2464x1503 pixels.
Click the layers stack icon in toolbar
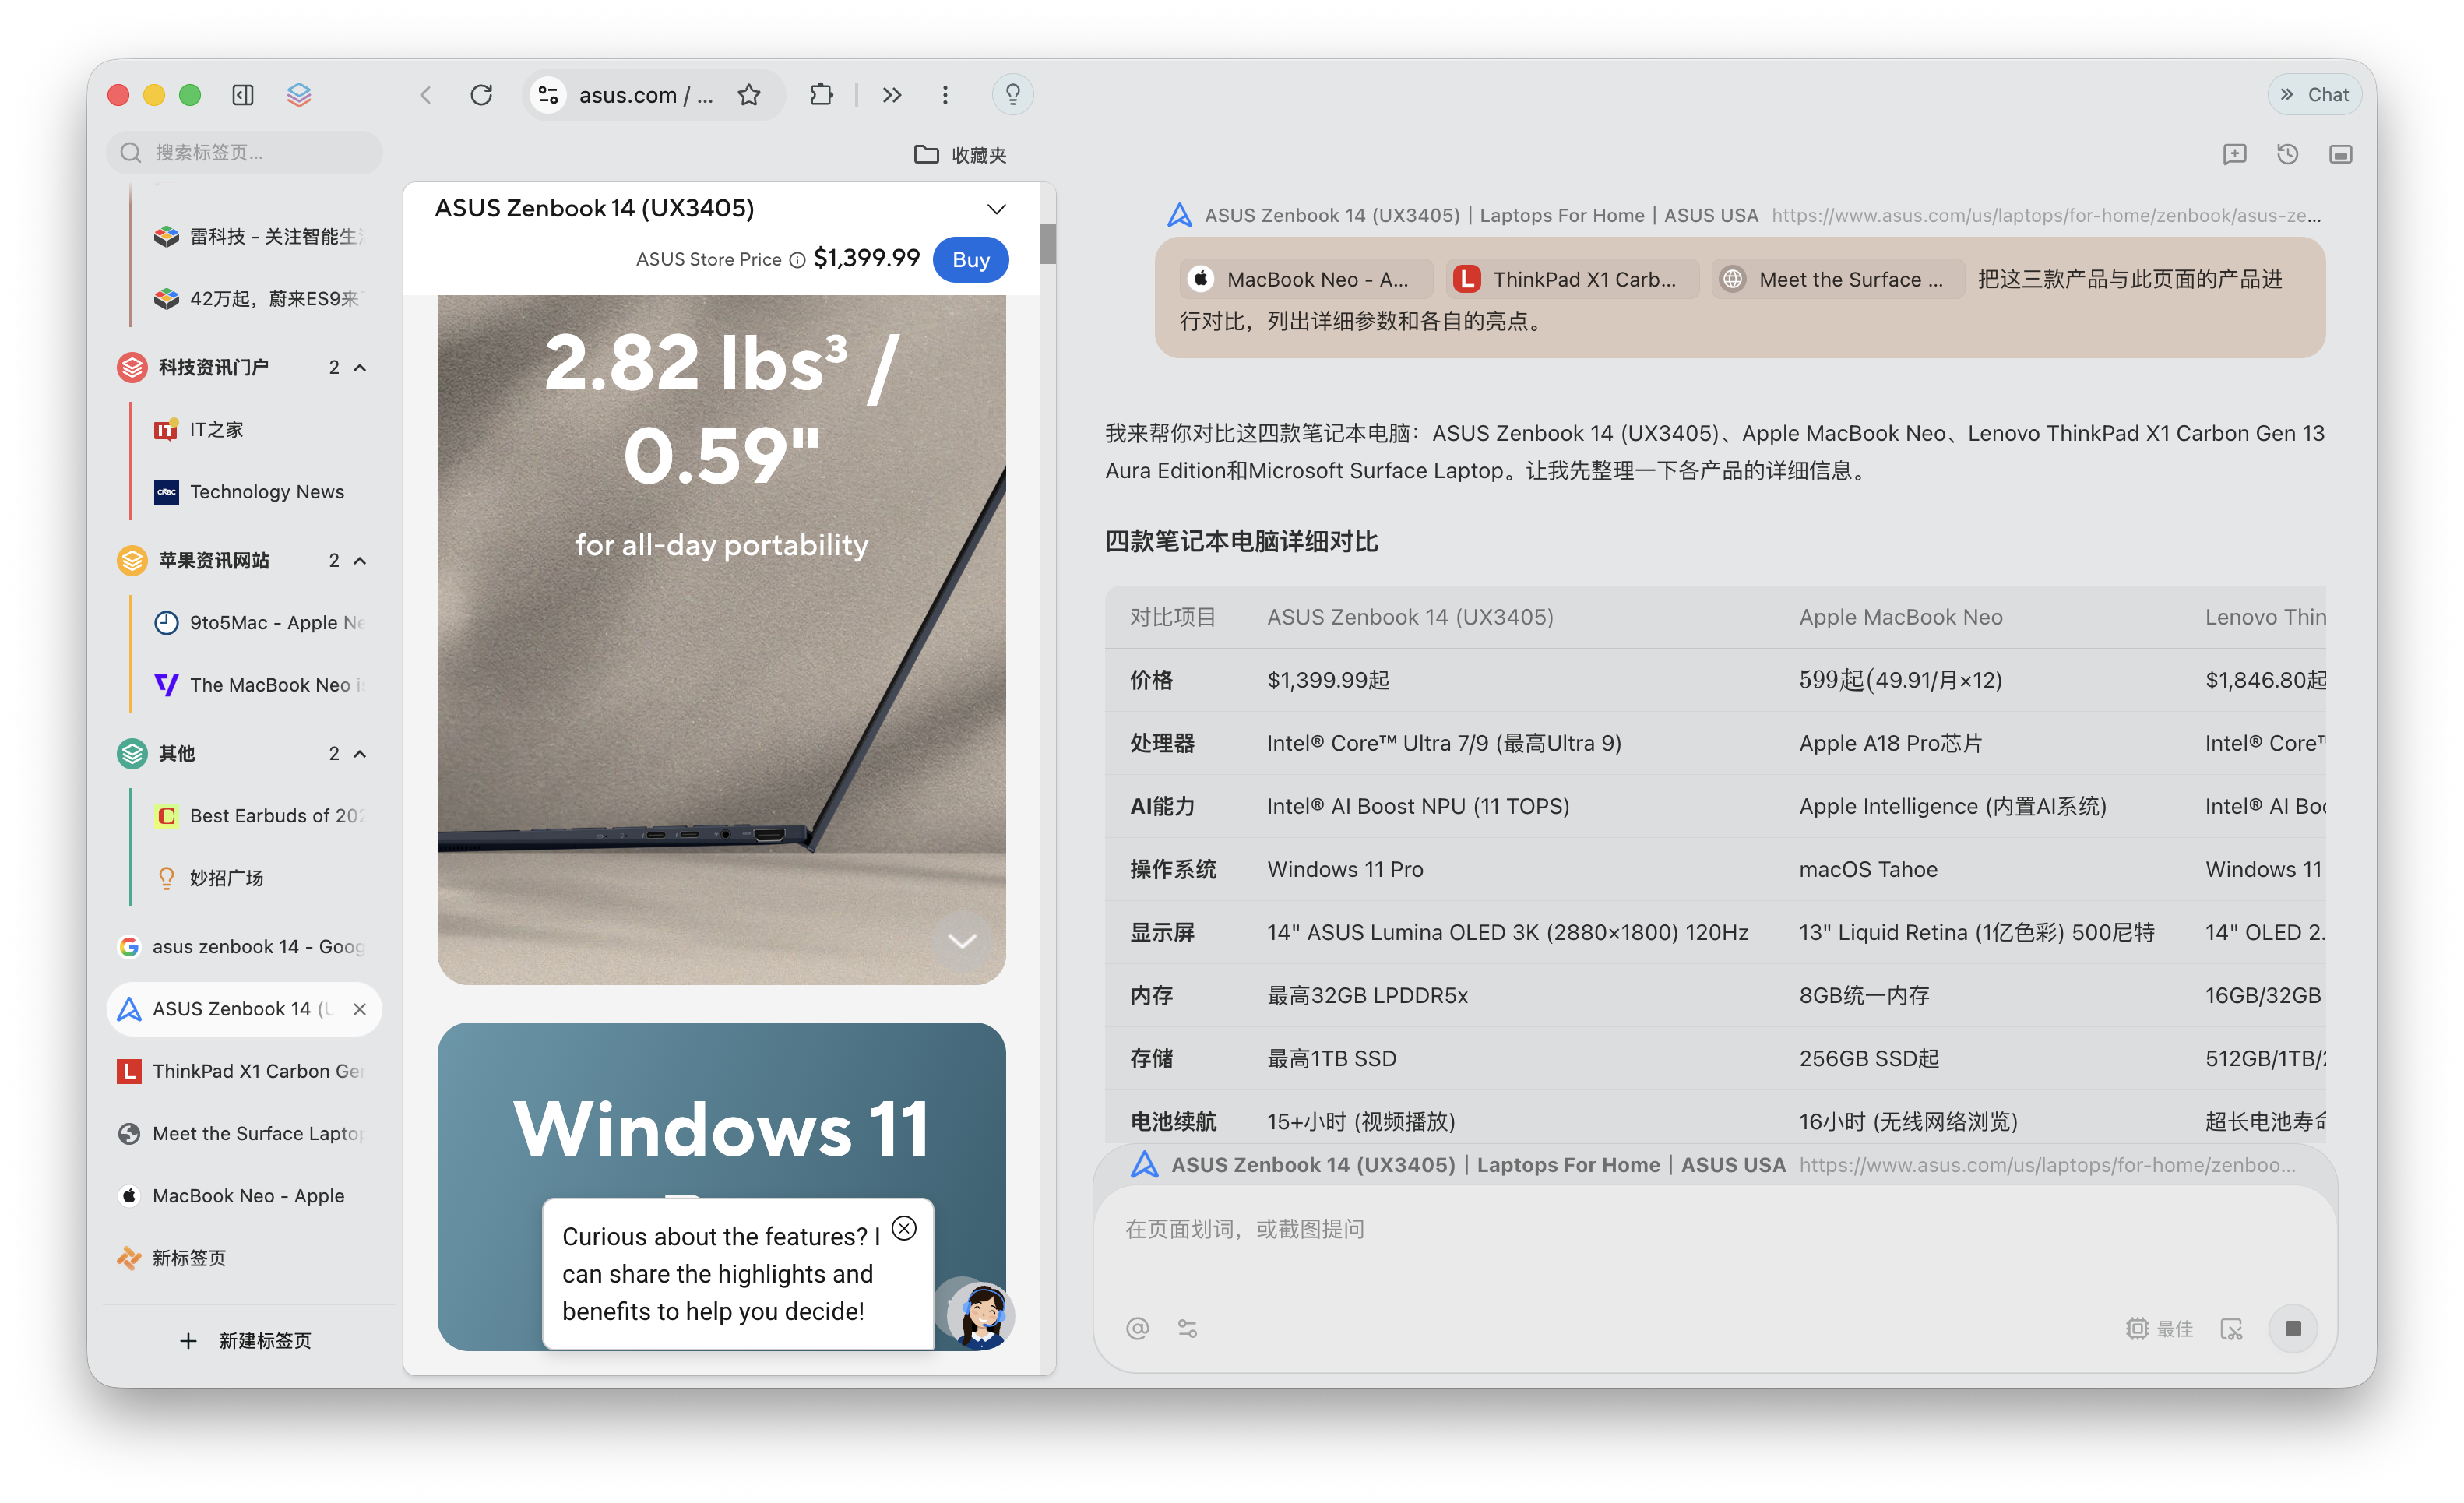tap(299, 95)
